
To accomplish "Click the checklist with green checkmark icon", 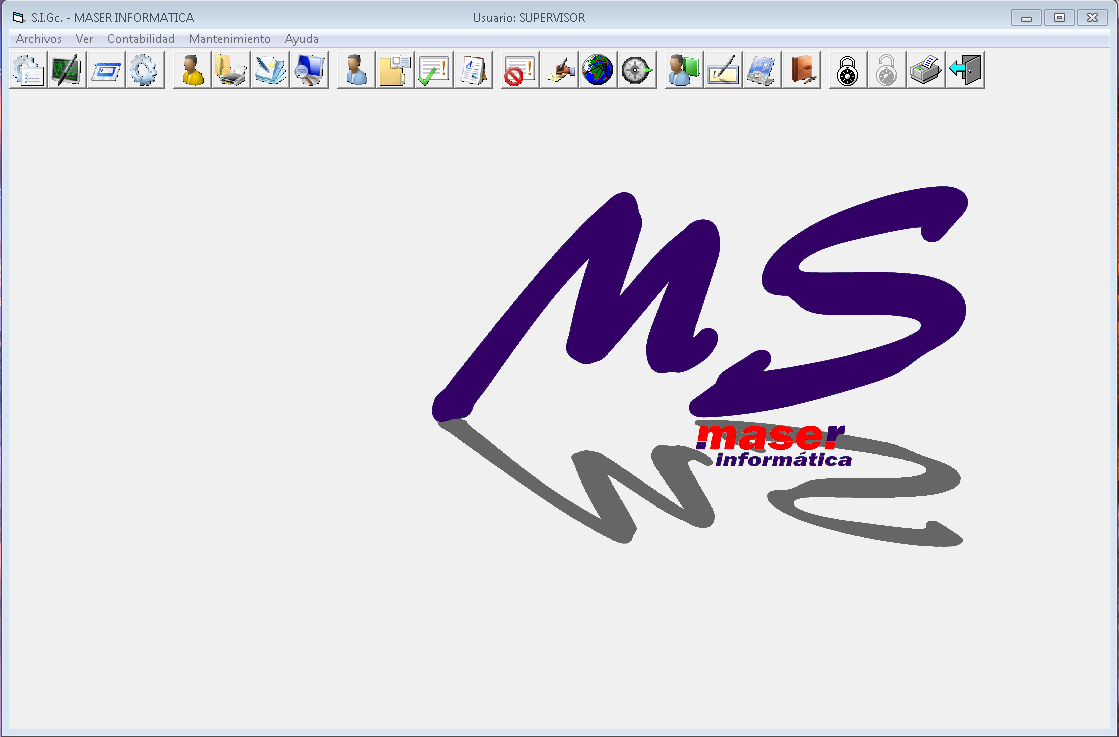I will 434,70.
